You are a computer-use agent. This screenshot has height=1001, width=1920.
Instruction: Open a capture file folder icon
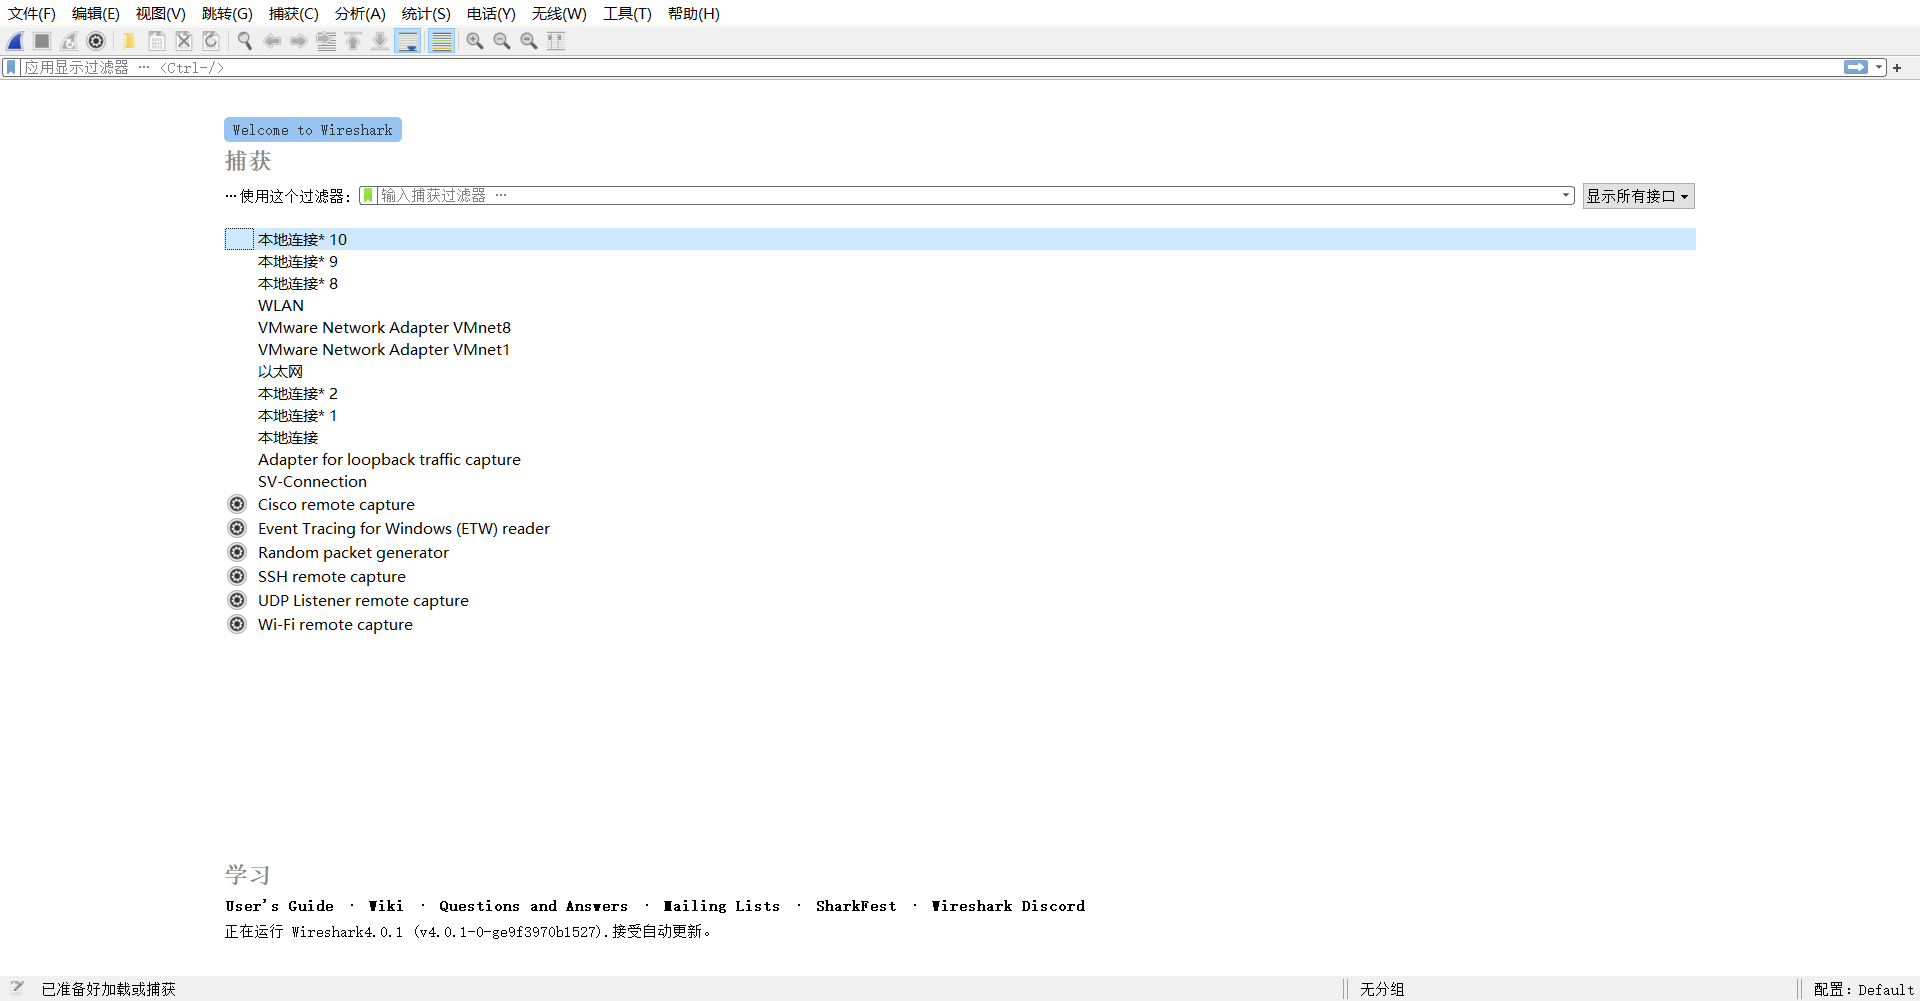point(129,41)
